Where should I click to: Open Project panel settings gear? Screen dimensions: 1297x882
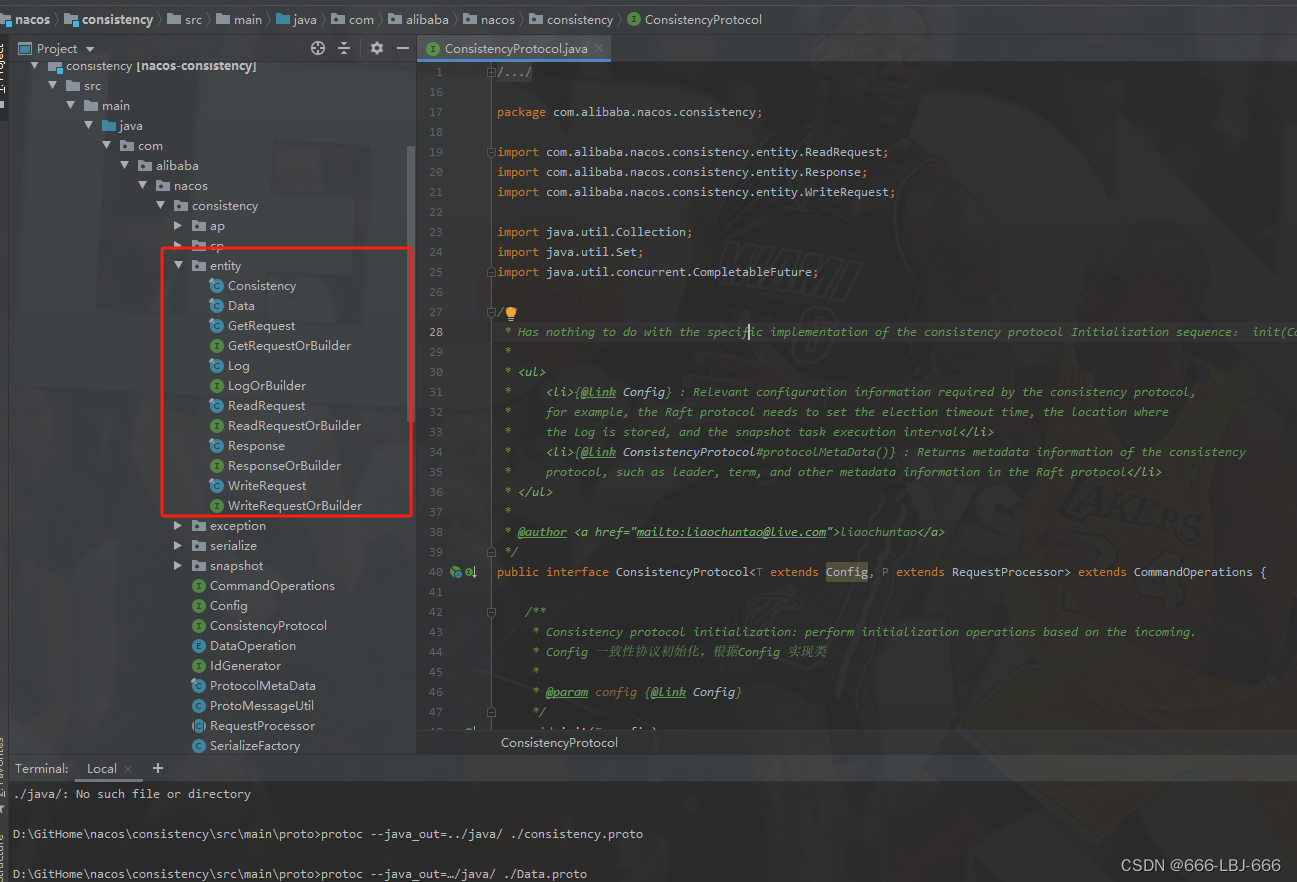pyautogui.click(x=377, y=48)
